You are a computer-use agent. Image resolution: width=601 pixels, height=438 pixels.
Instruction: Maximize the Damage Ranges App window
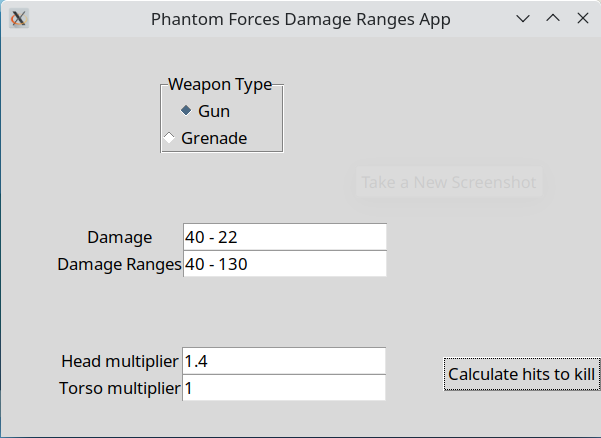click(x=553, y=19)
